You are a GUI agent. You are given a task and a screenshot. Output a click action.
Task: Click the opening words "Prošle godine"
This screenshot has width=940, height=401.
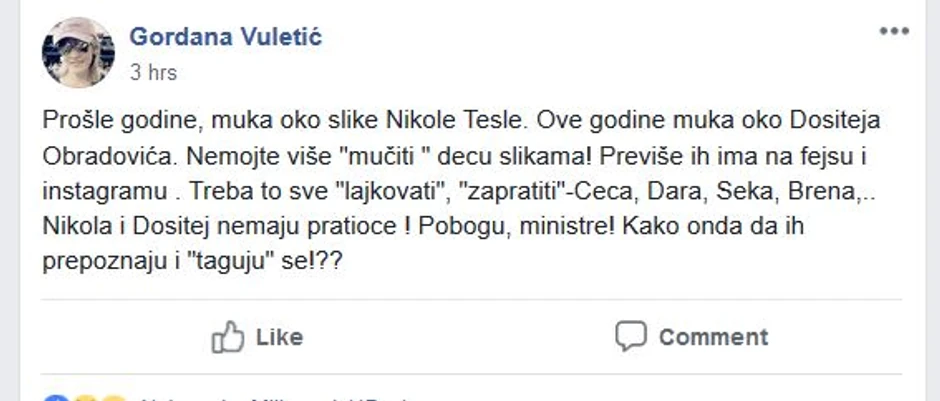pos(108,121)
